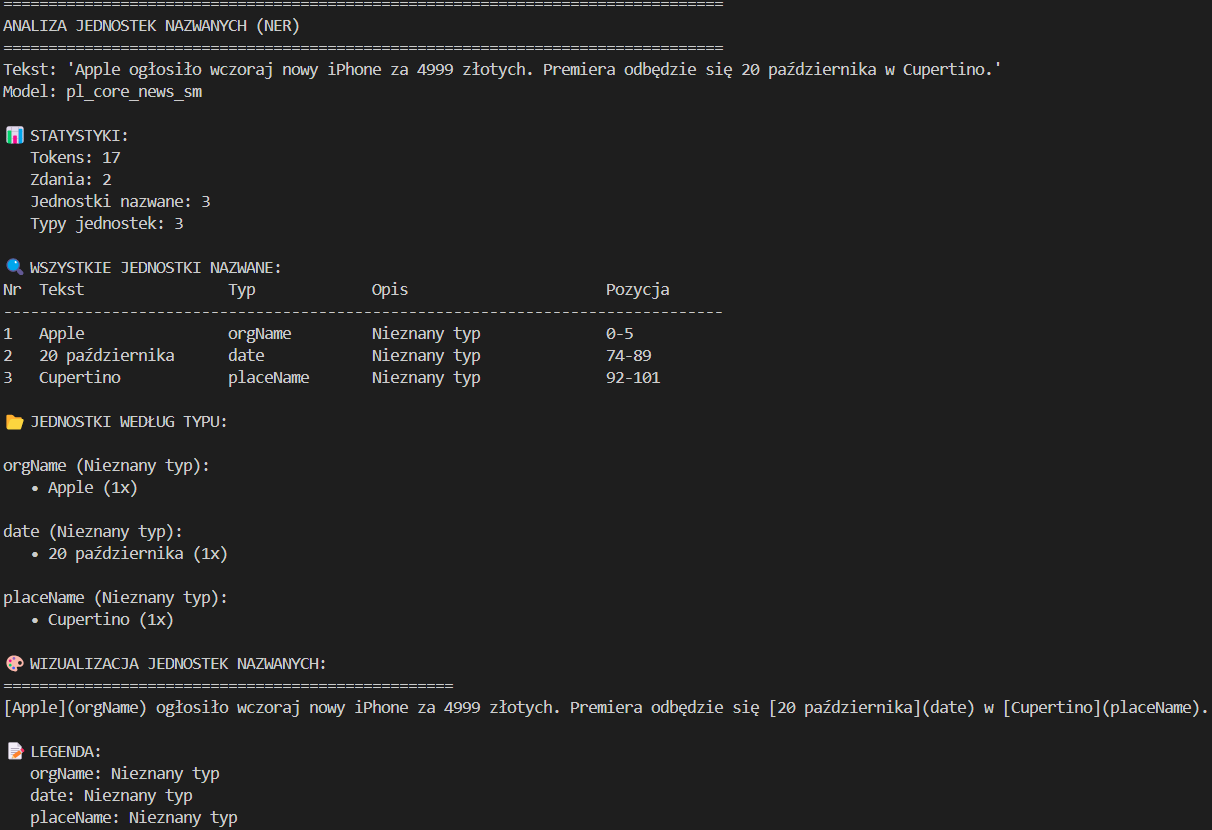This screenshot has width=1212, height=830.
Task: Click the 'WSZYSTKIE JEDNOSTKI NAZWANE:' section title
Action: (157, 267)
